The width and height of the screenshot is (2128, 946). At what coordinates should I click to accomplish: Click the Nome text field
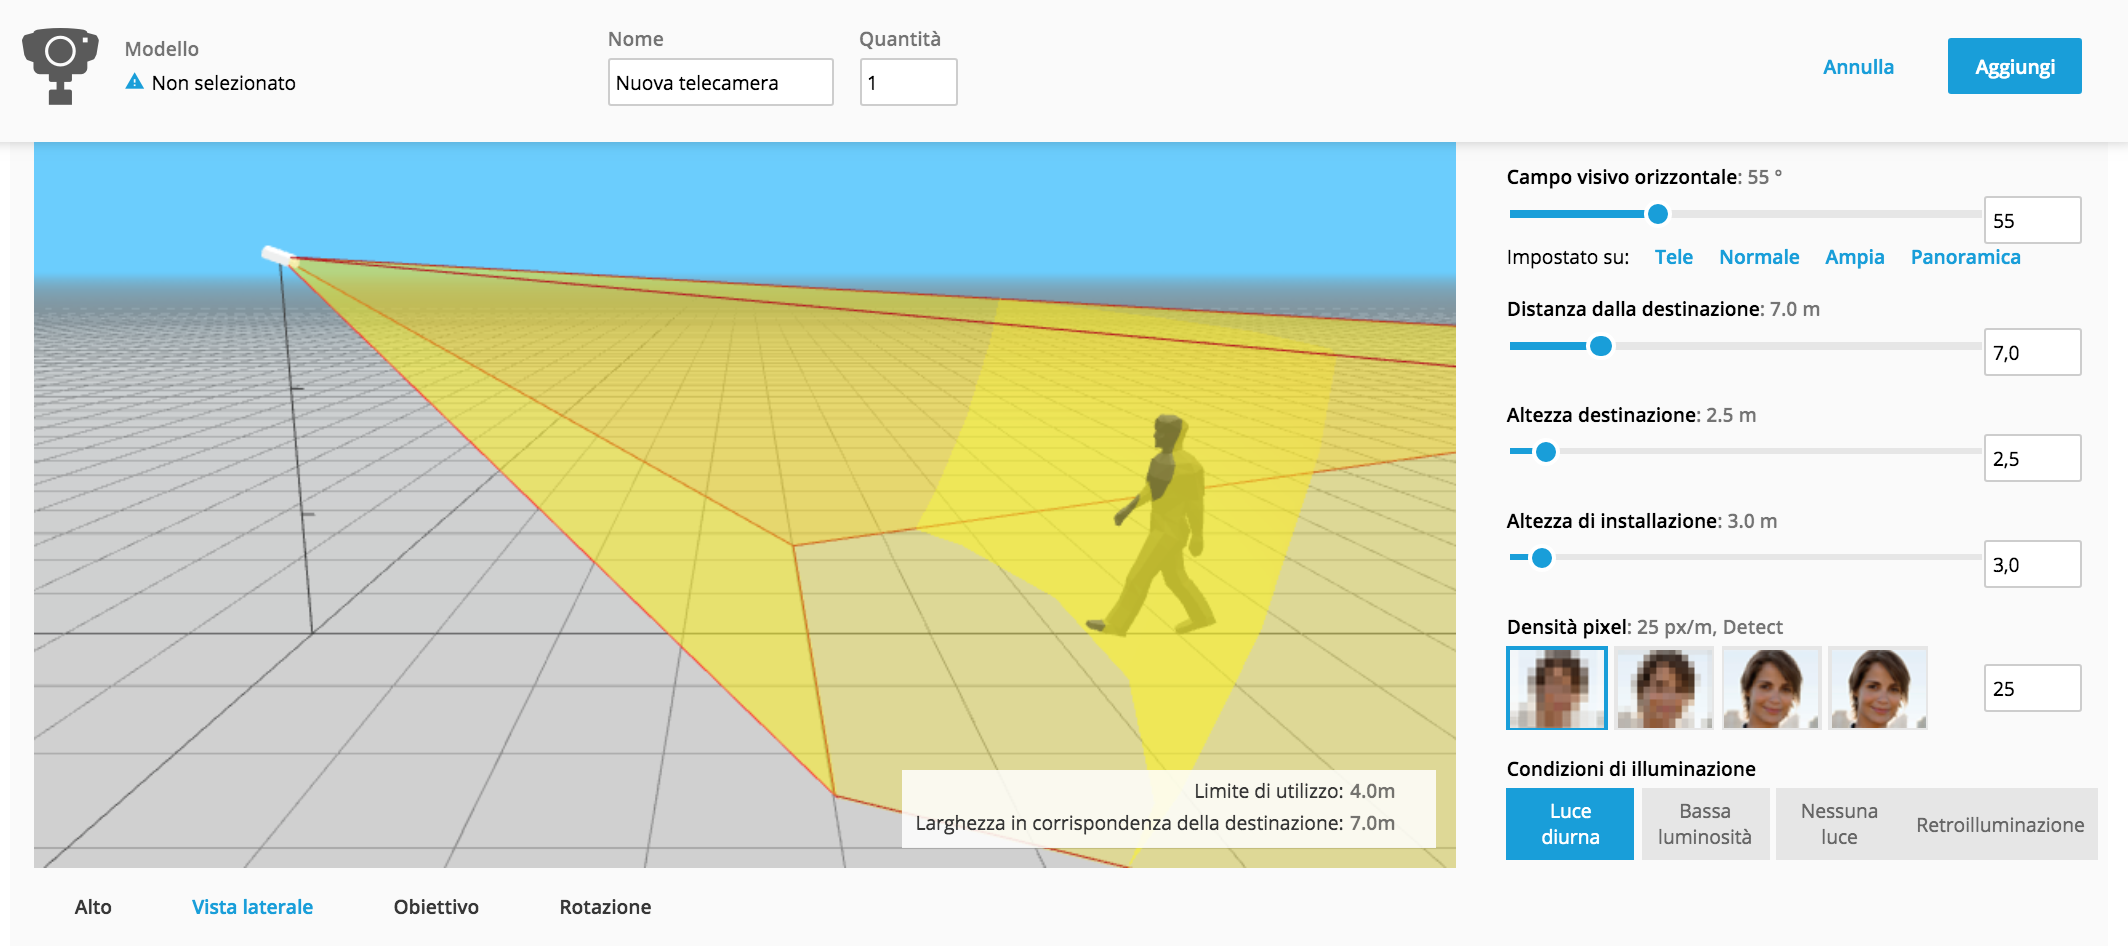pos(720,83)
